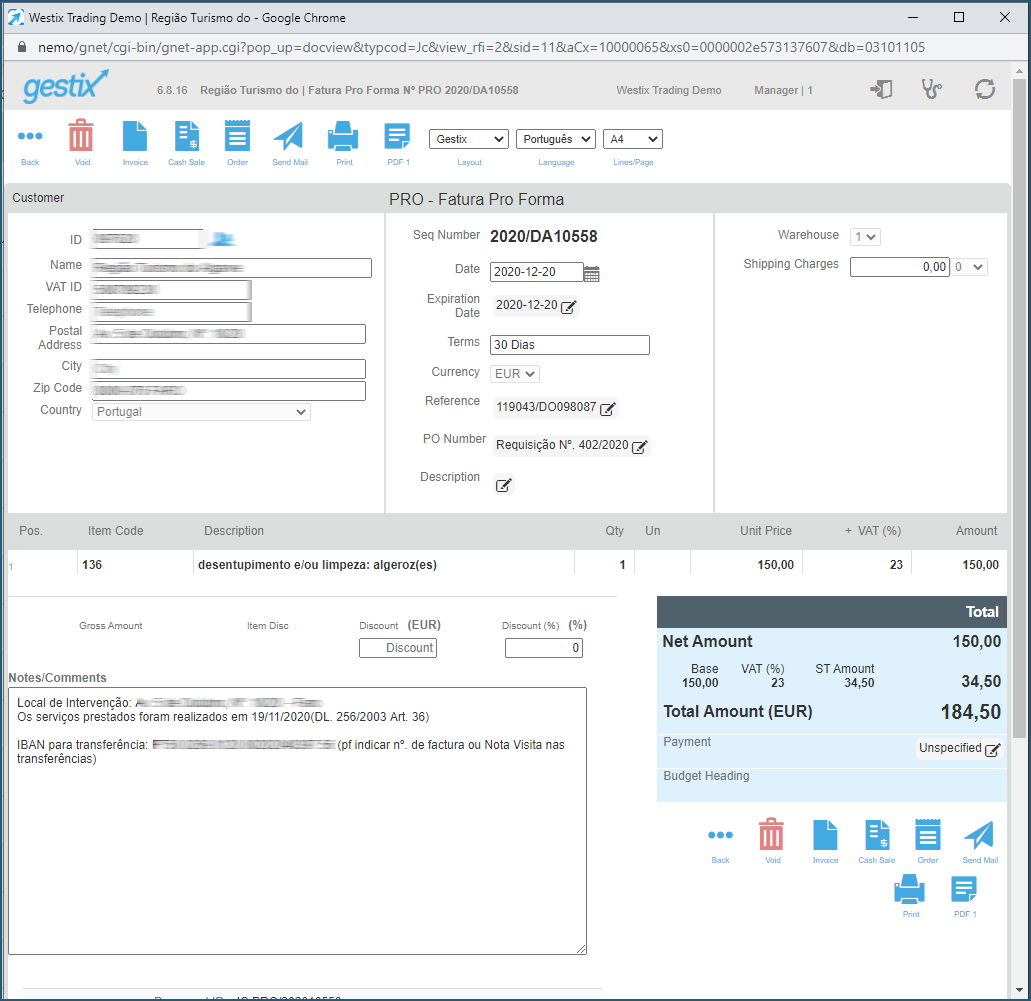Click the stethoscope diagnostics icon

931,89
